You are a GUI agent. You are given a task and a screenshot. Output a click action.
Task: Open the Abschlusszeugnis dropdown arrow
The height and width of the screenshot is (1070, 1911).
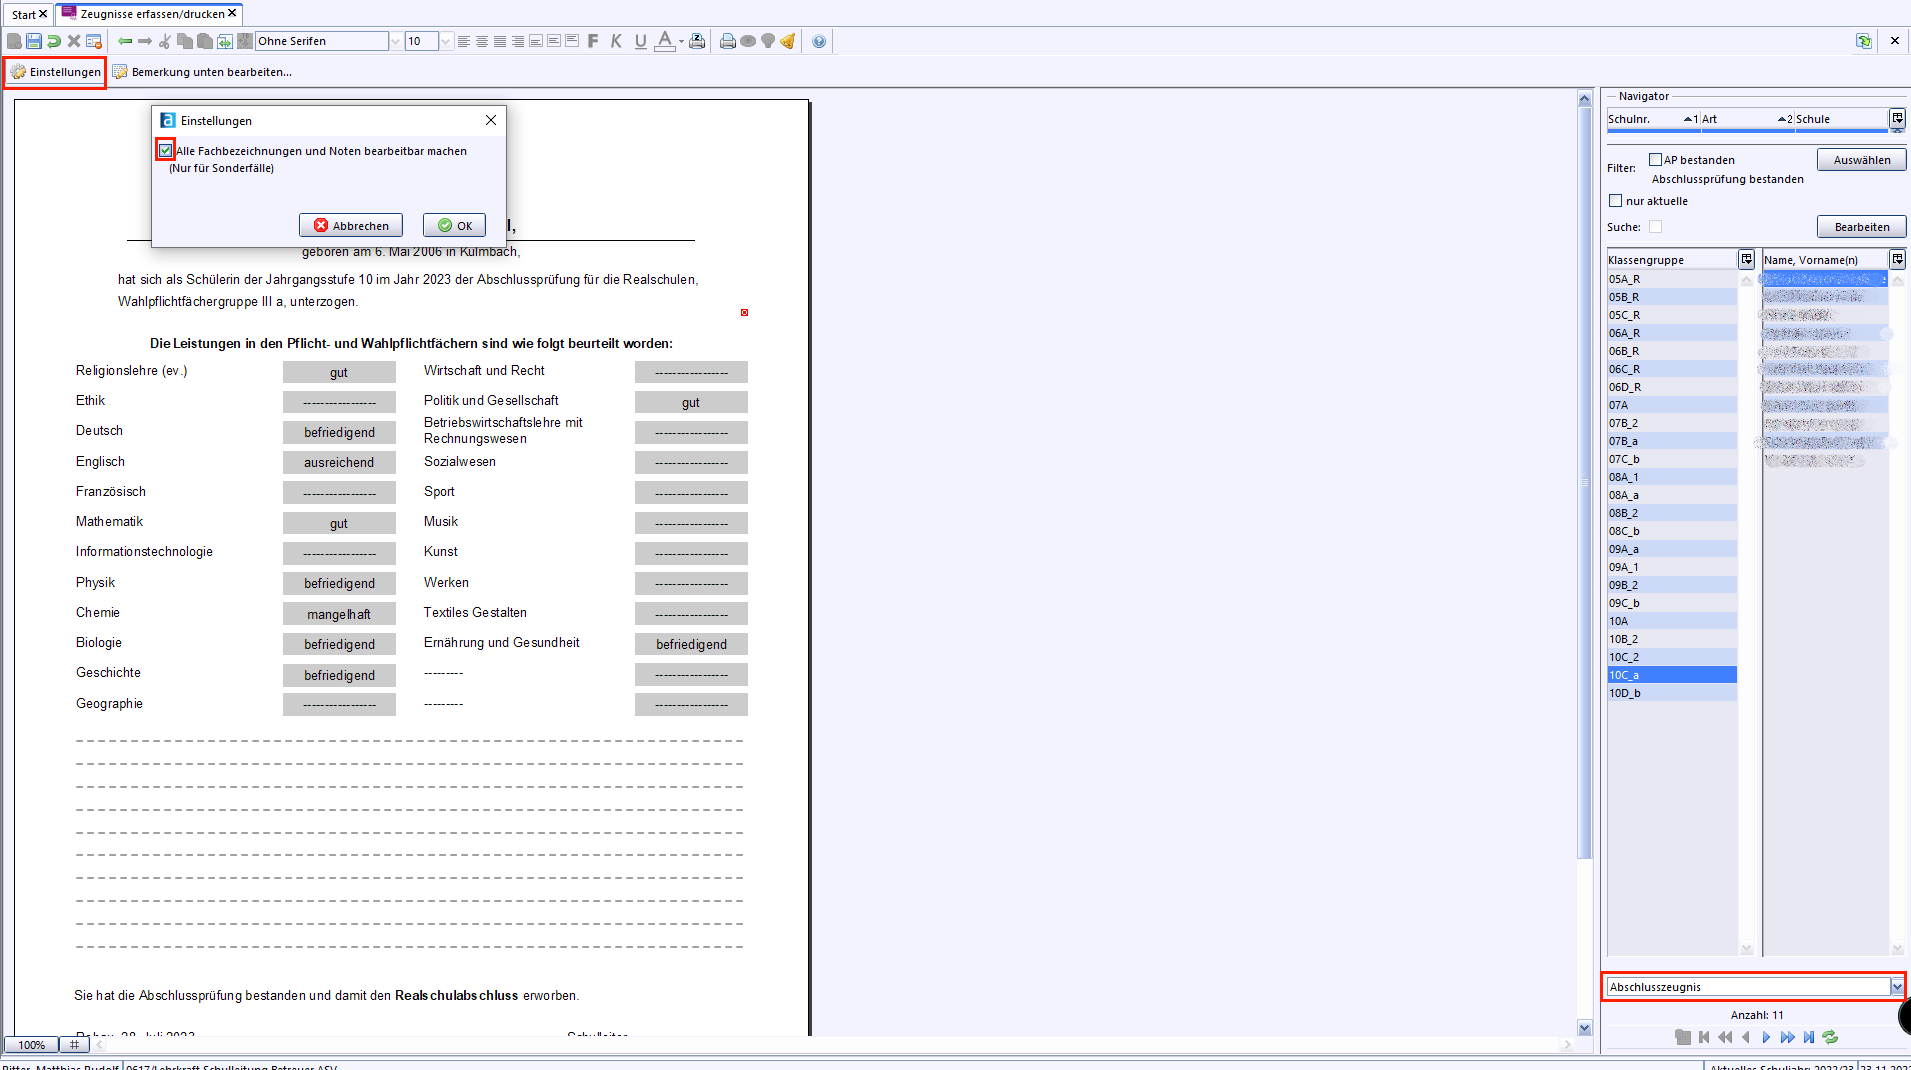1896,987
